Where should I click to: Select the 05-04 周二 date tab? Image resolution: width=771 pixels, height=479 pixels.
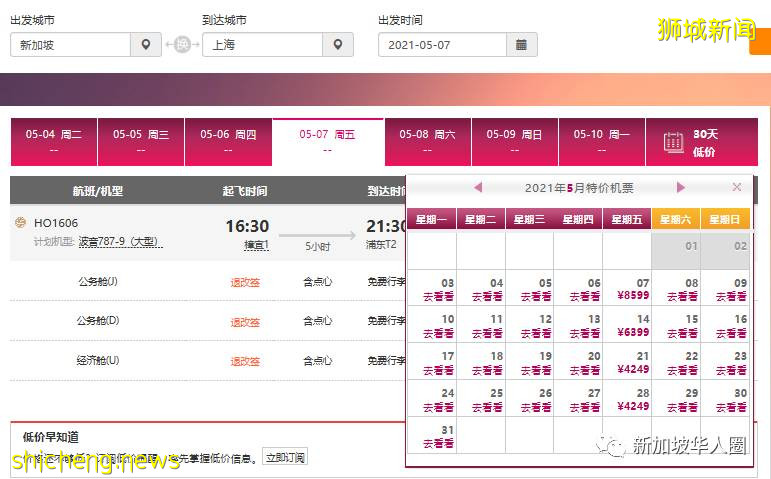click(54, 141)
